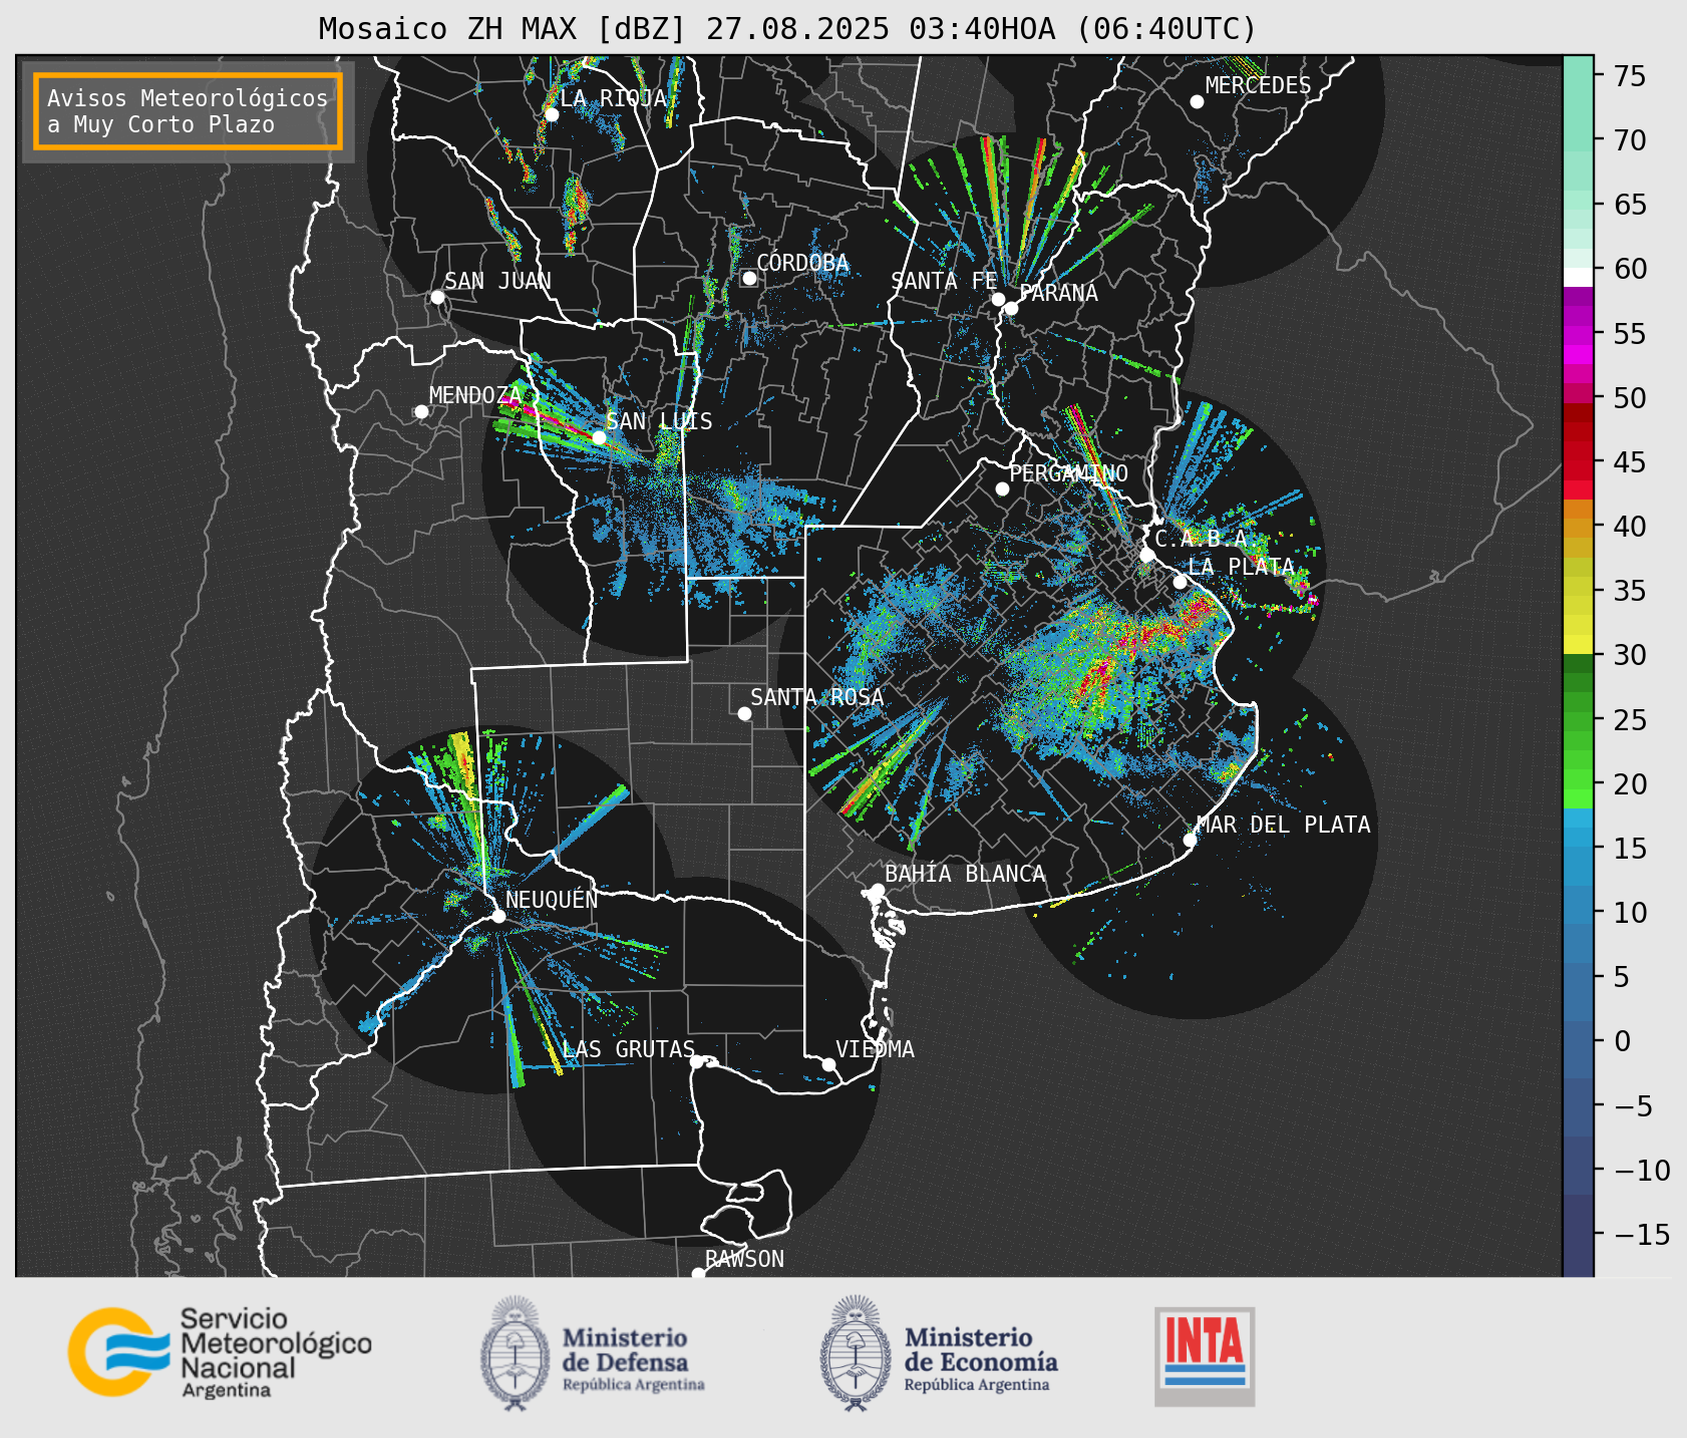Click the Mar del Plata marker dot
Image resolution: width=1687 pixels, height=1438 pixels.
tap(1190, 840)
